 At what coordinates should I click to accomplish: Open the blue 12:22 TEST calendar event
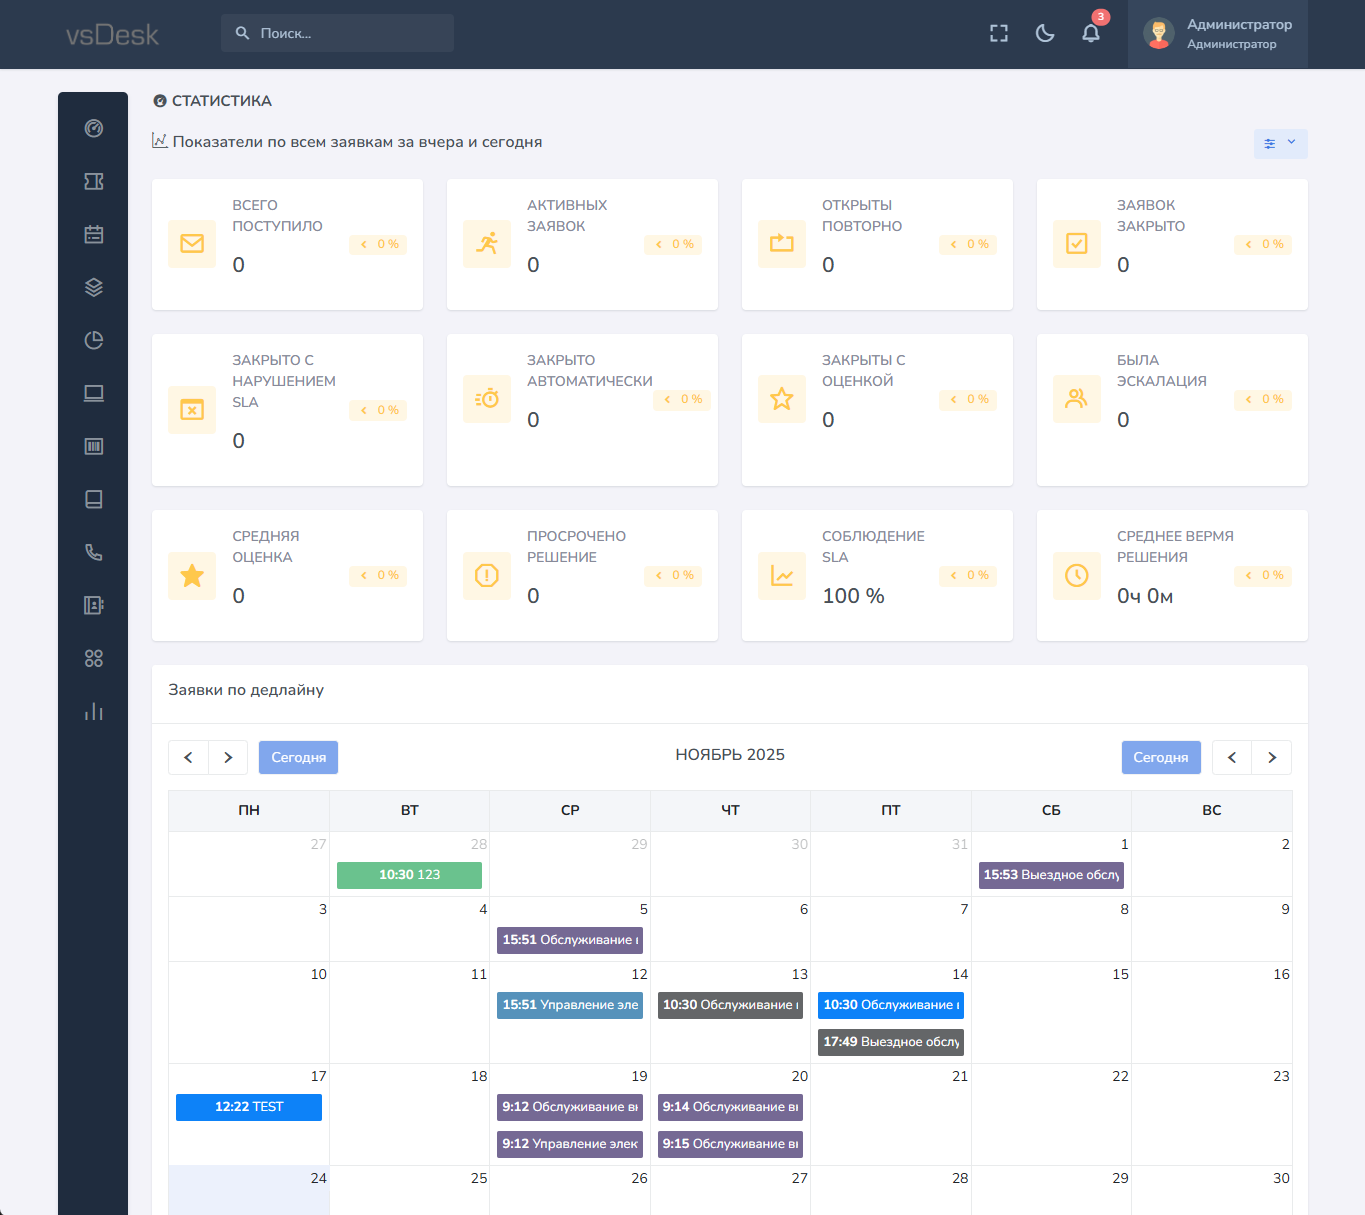point(249,1107)
